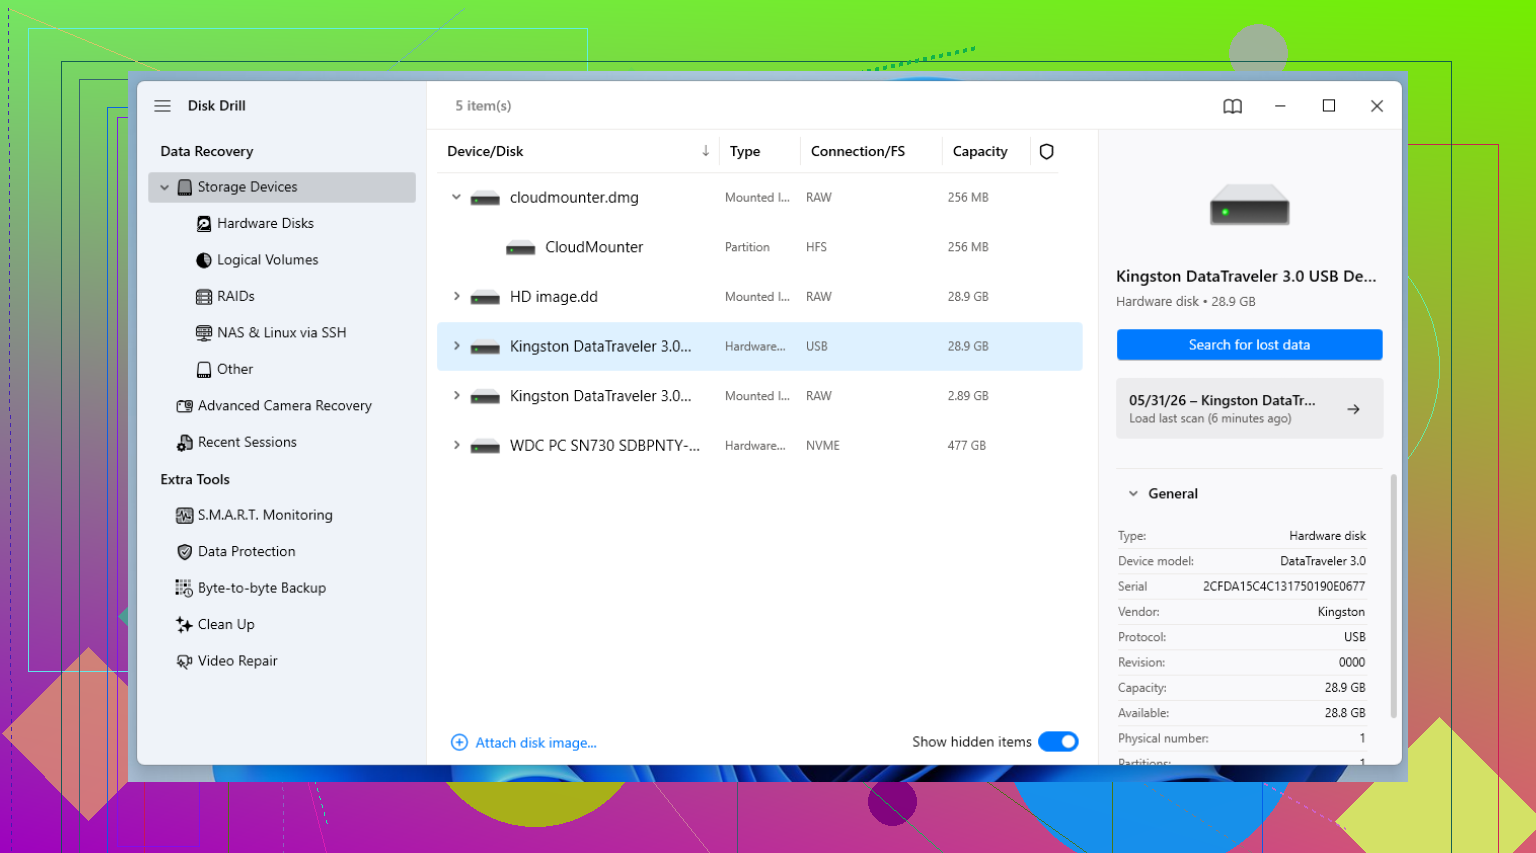1536x853 pixels.
Task: Expand the HD image.dd row
Action: pyautogui.click(x=456, y=296)
